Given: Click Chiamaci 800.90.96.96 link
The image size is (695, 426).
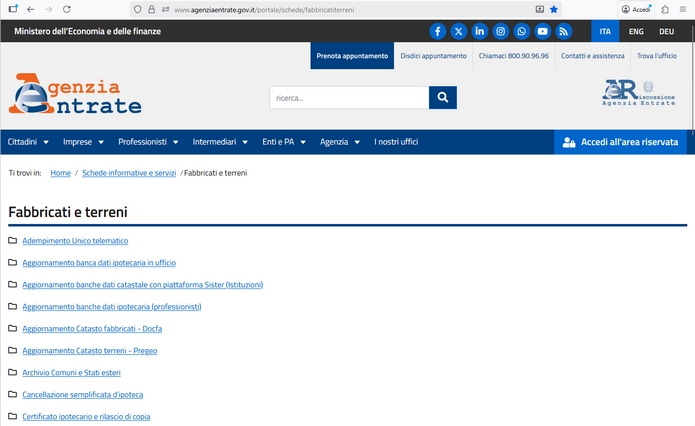Looking at the screenshot, I should [514, 56].
